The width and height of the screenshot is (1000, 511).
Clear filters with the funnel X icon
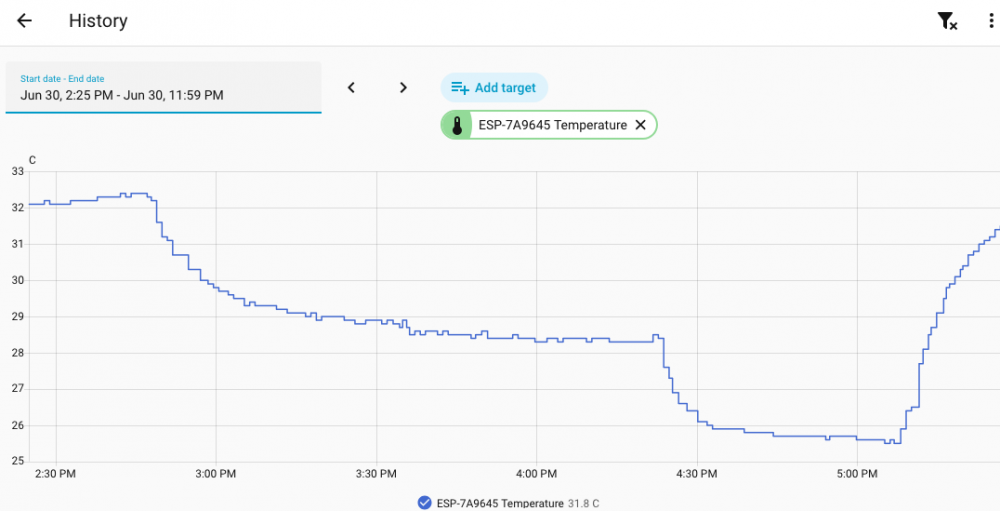pyautogui.click(x=947, y=21)
